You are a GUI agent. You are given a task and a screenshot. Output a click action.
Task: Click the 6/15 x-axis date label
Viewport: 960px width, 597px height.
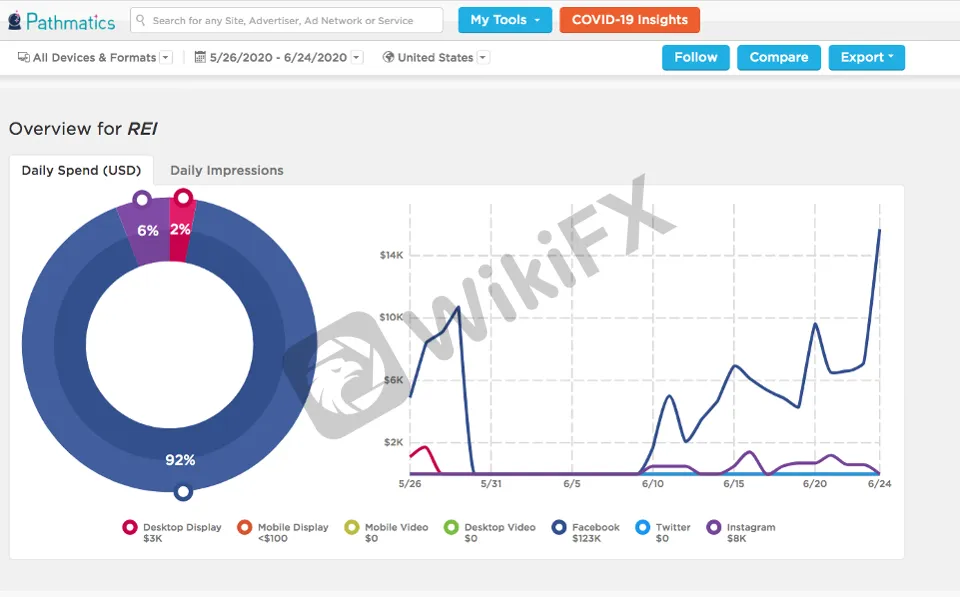[733, 484]
